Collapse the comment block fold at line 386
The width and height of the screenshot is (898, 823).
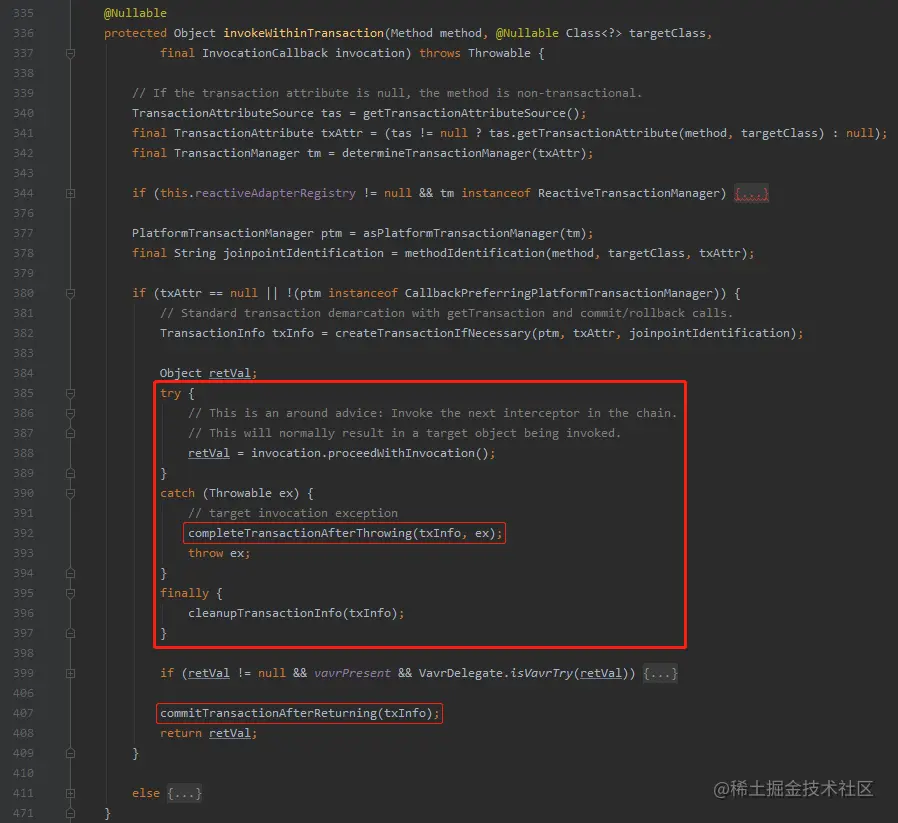pos(70,414)
